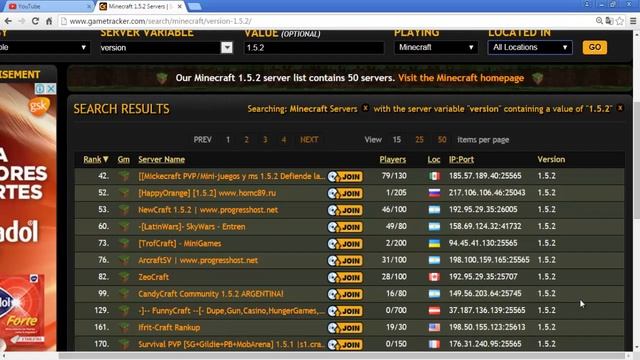Click the gametracker.com address bar
The width and height of the screenshot is (640, 360).
327,21
